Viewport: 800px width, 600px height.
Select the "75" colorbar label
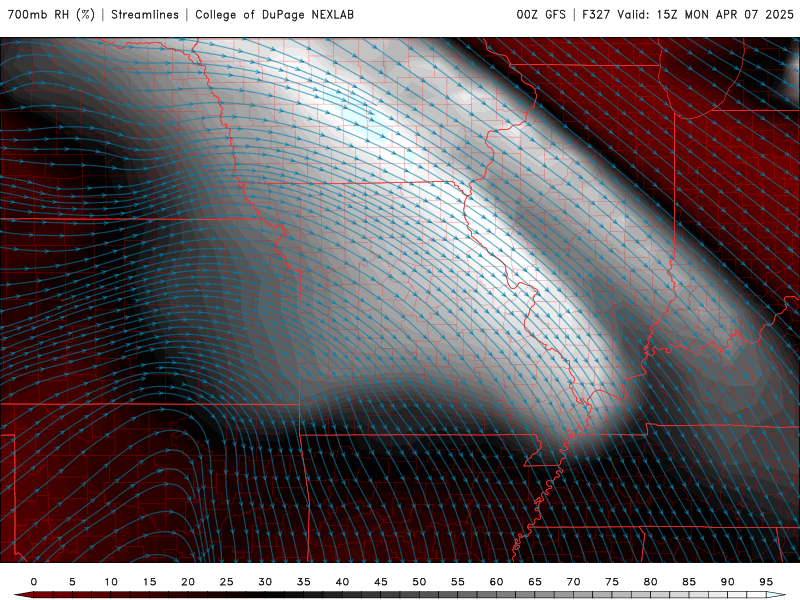(612, 582)
